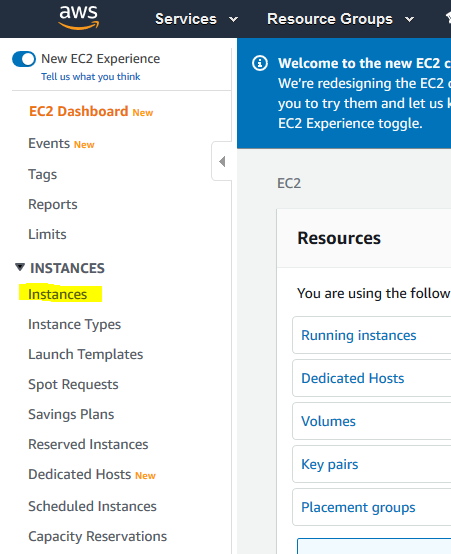Screen dimensions: 451x554
Task: Open Reserved Instances
Action: [x=88, y=444]
